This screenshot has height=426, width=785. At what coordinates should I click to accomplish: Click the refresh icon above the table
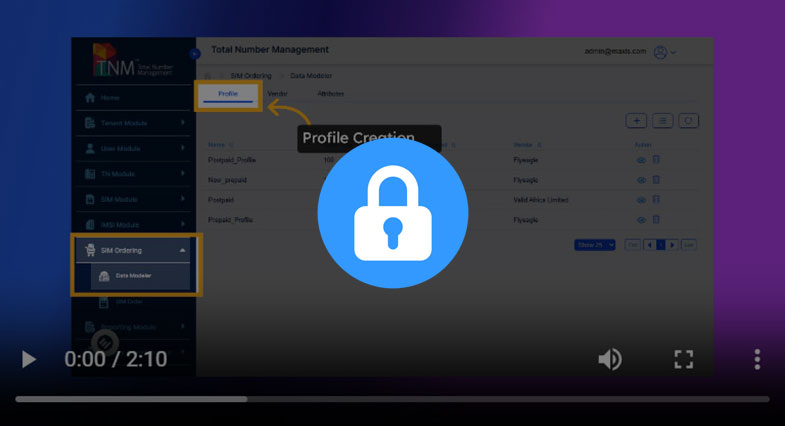[x=688, y=121]
